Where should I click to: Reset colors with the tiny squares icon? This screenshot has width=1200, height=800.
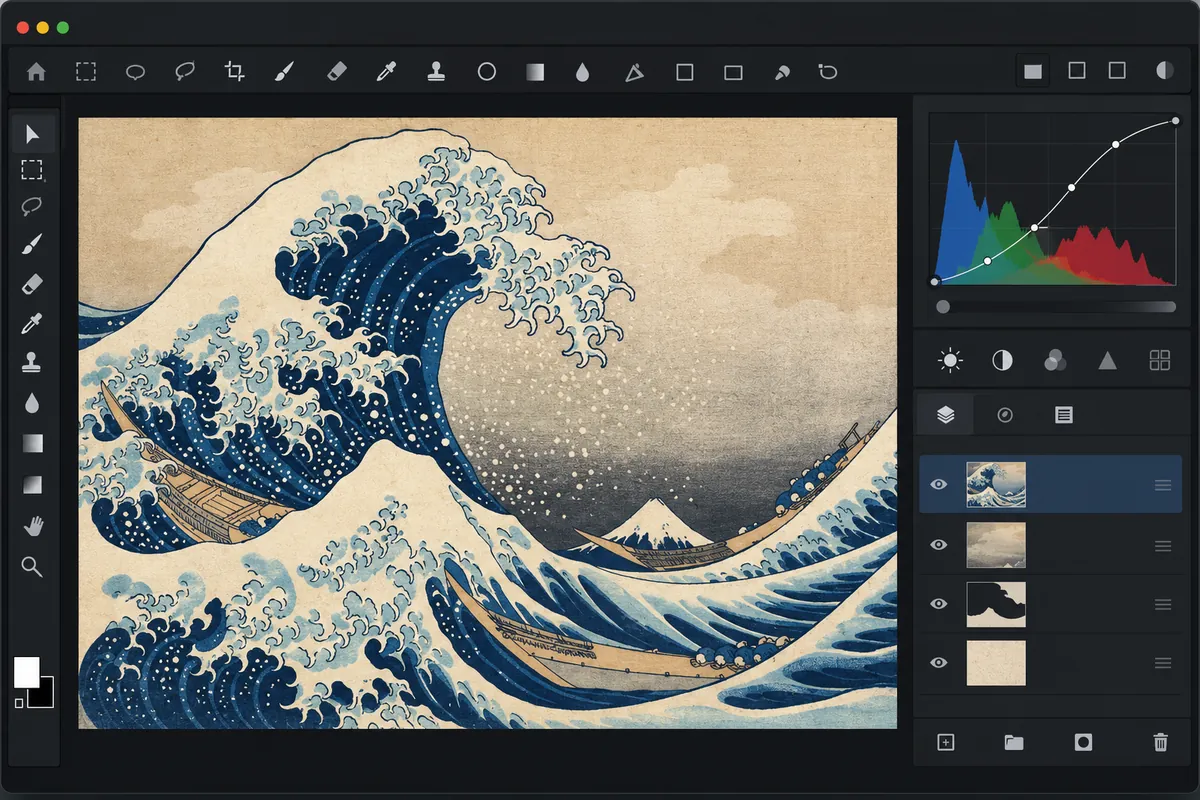point(19,704)
